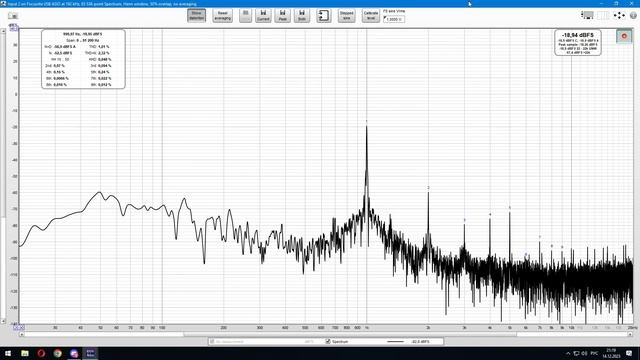Click the save button left of Current
Image resolution: width=640 pixels, height=360 pixels.
point(245,16)
